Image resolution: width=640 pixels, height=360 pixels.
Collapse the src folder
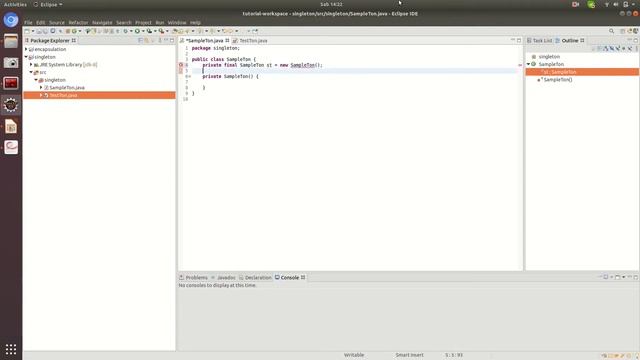pyautogui.click(x=31, y=72)
